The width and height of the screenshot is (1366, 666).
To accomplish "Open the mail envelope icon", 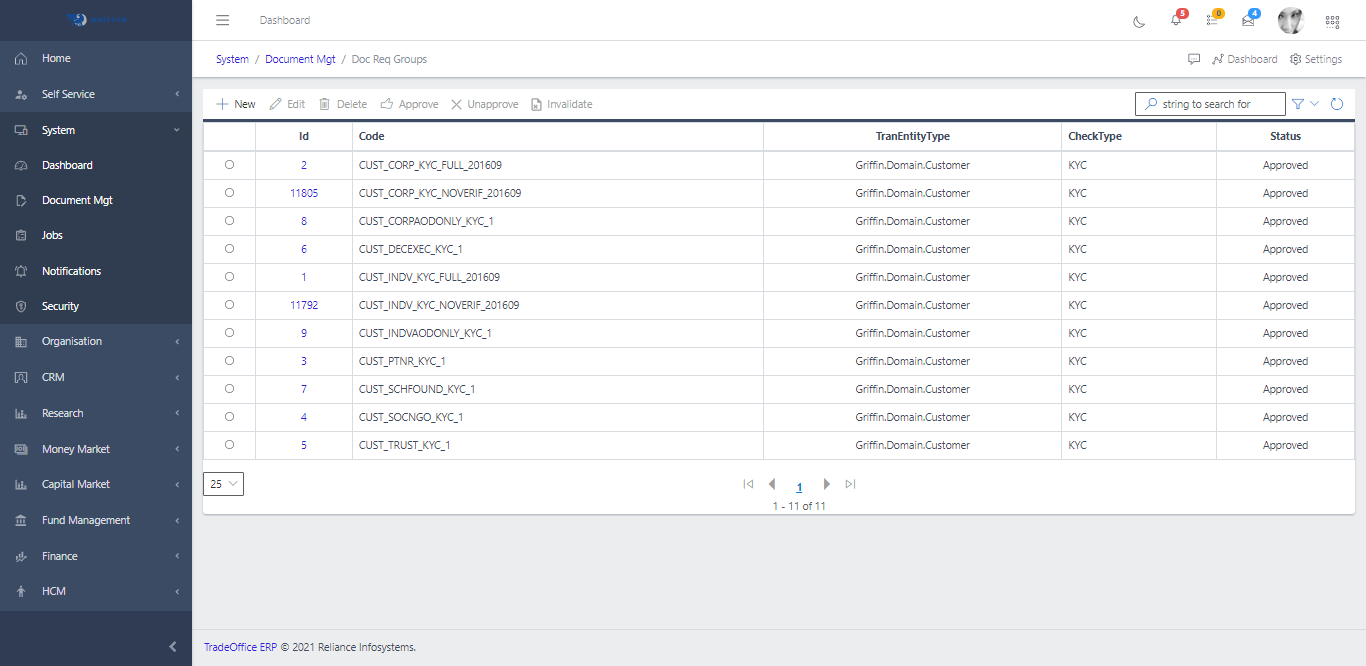I will 1248,21.
